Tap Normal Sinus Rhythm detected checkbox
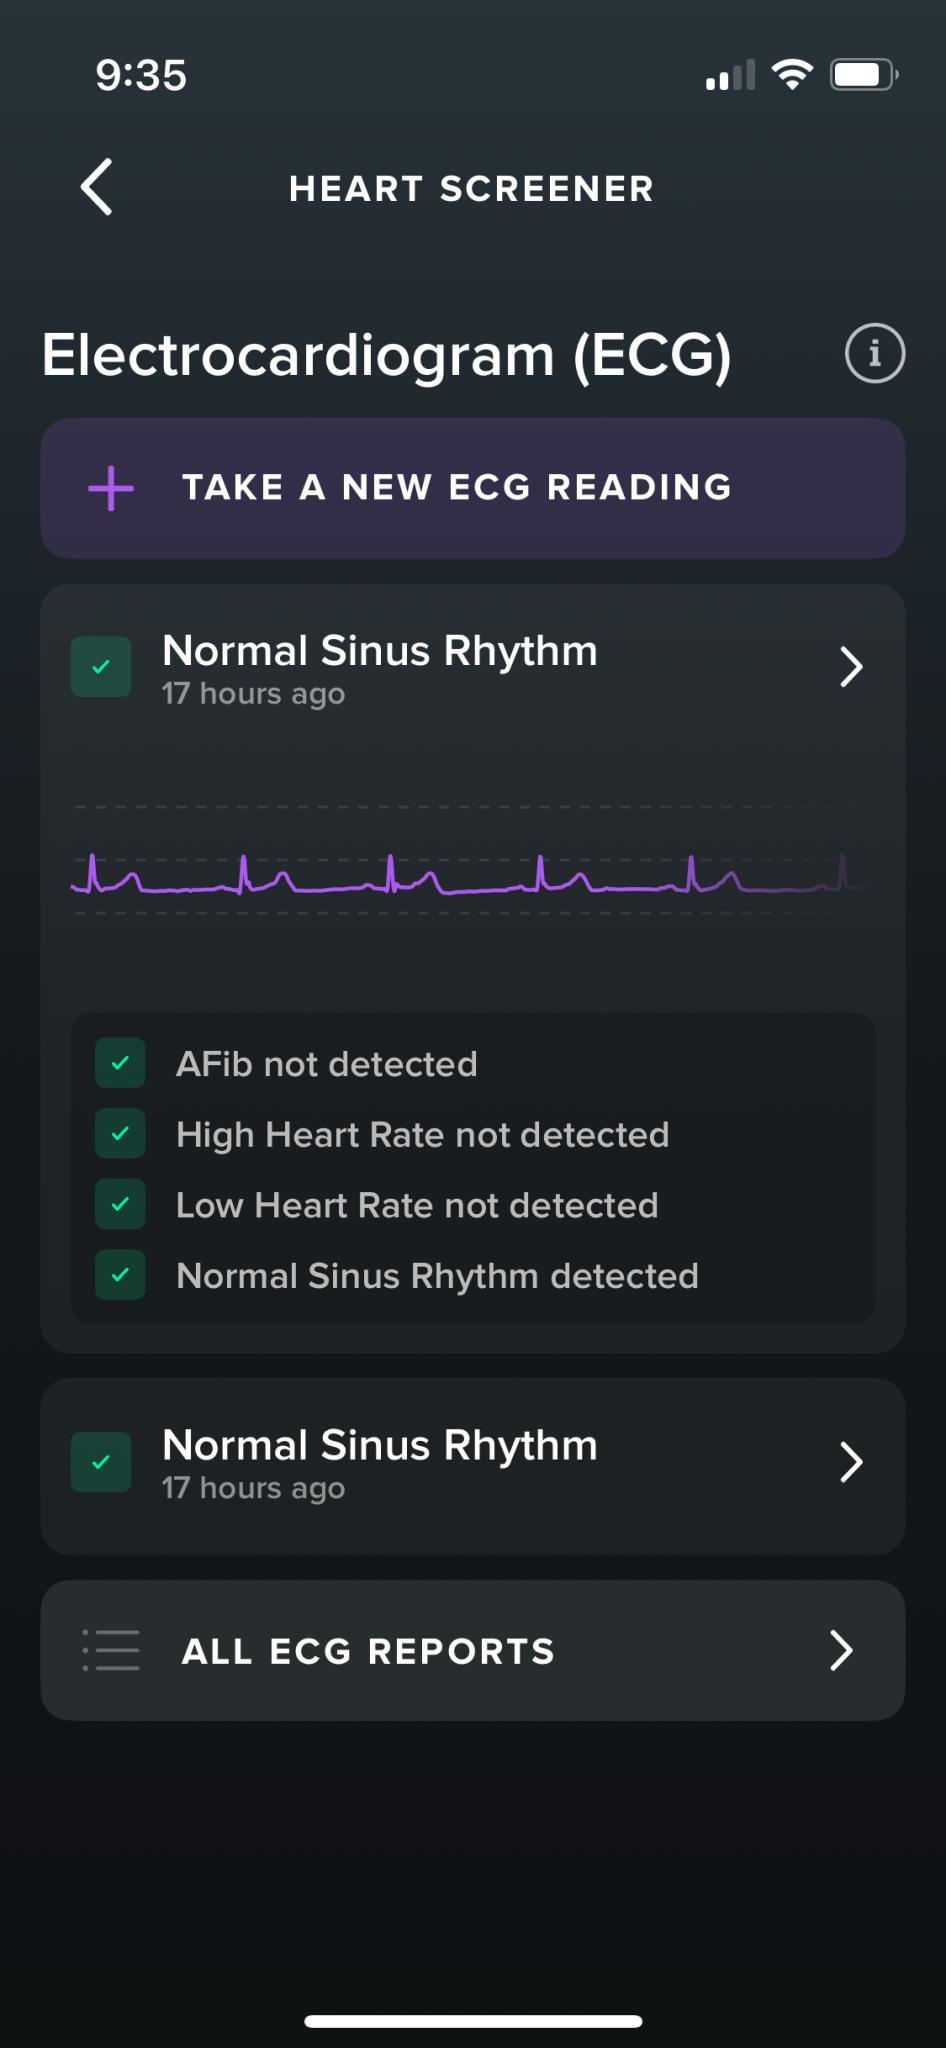Image resolution: width=946 pixels, height=2048 pixels. tap(121, 1275)
